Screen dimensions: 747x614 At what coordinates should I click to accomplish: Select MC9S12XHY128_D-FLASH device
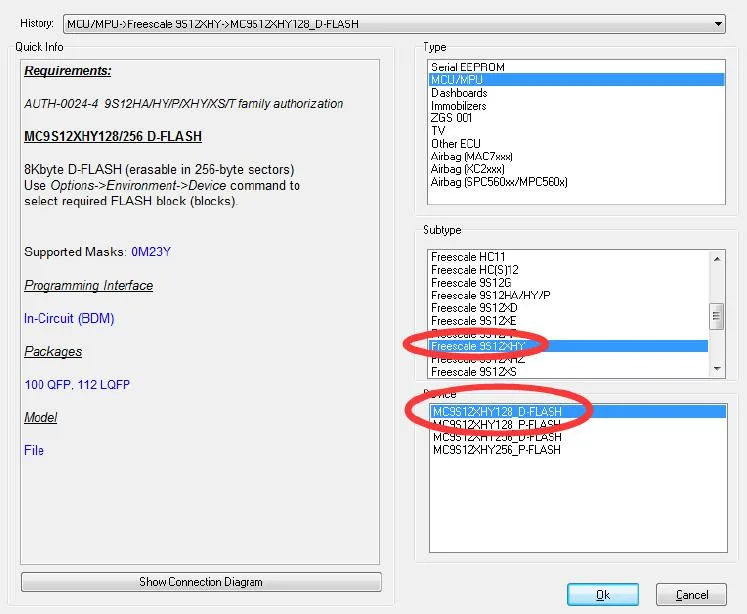(578, 412)
